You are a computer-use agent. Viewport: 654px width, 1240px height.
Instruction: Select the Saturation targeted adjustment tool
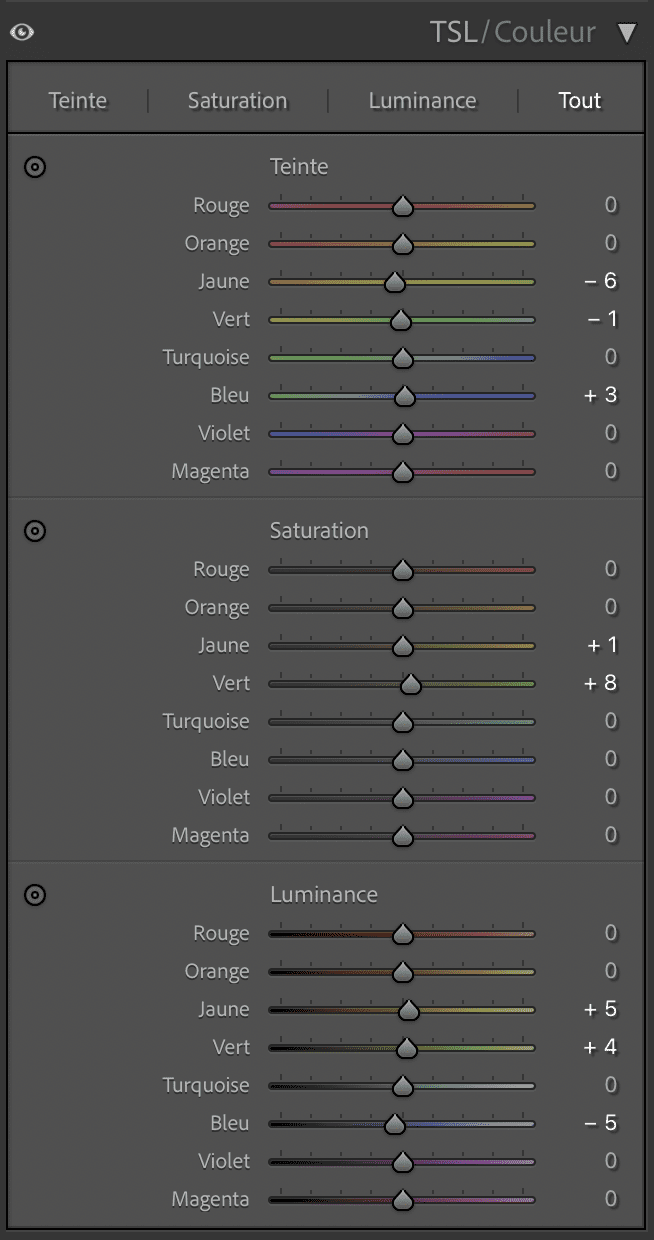click(x=35, y=531)
